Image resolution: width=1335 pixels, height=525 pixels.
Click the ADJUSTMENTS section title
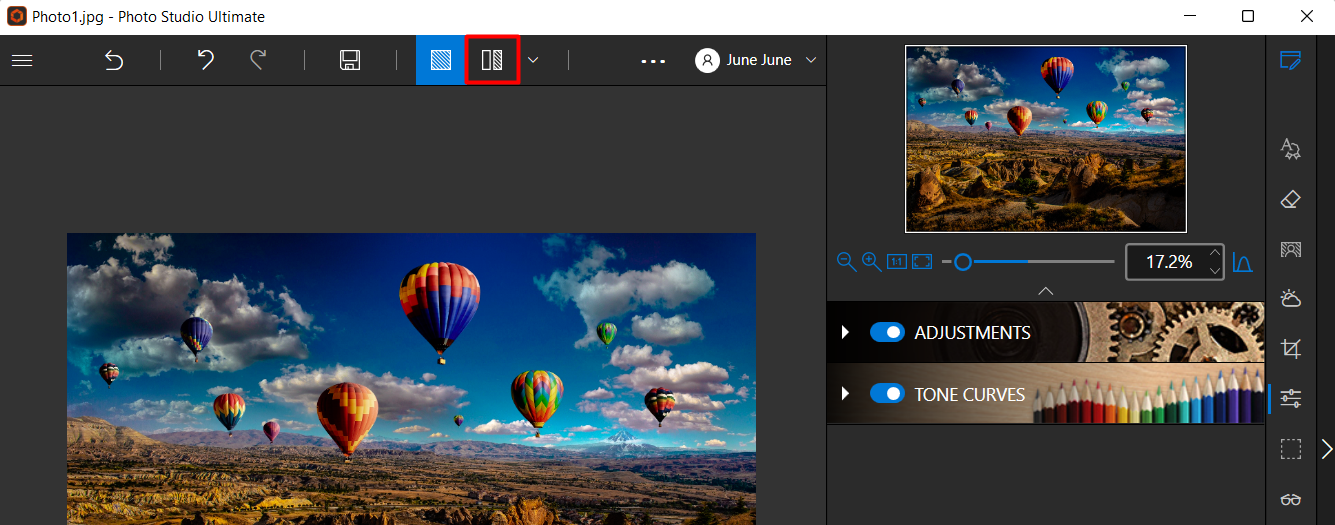(x=972, y=332)
